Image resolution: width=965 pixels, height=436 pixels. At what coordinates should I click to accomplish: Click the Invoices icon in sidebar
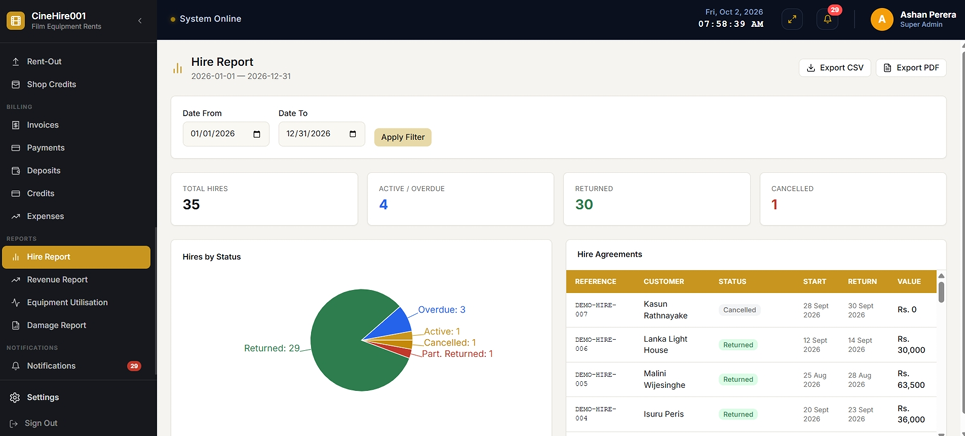pyautogui.click(x=15, y=125)
